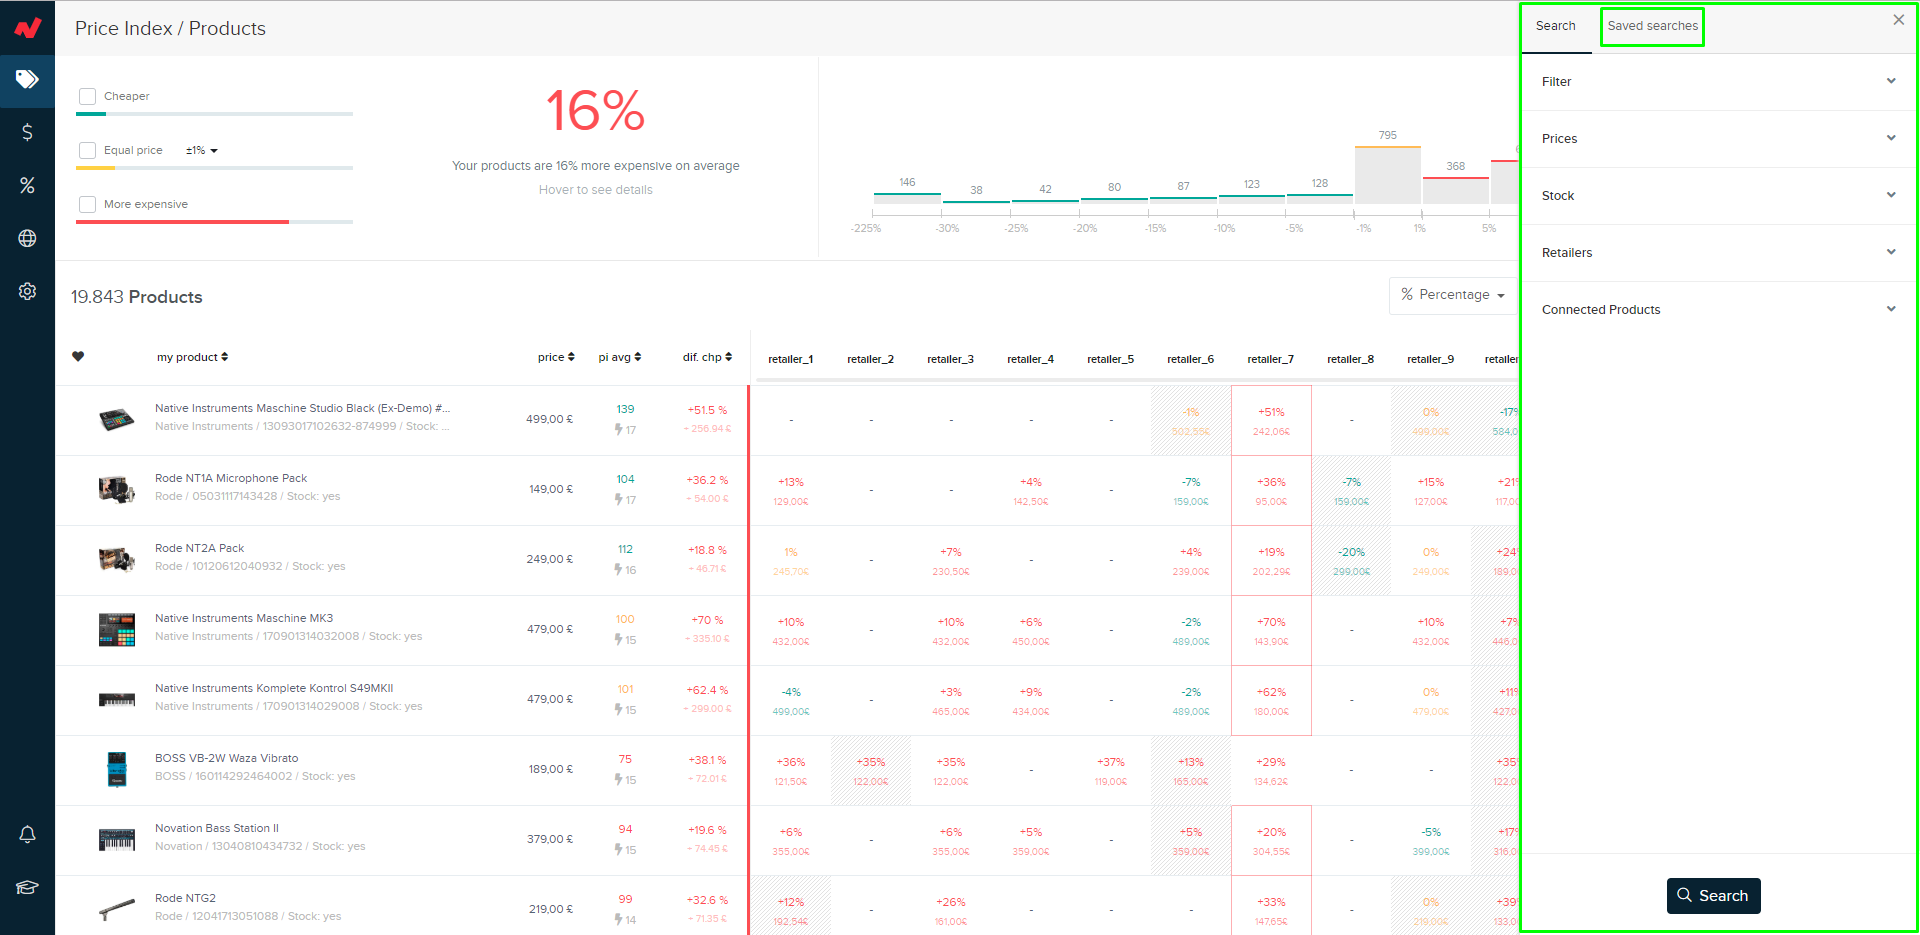This screenshot has width=1920, height=935.
Task: Click the retailer_7 column header
Action: click(1270, 359)
